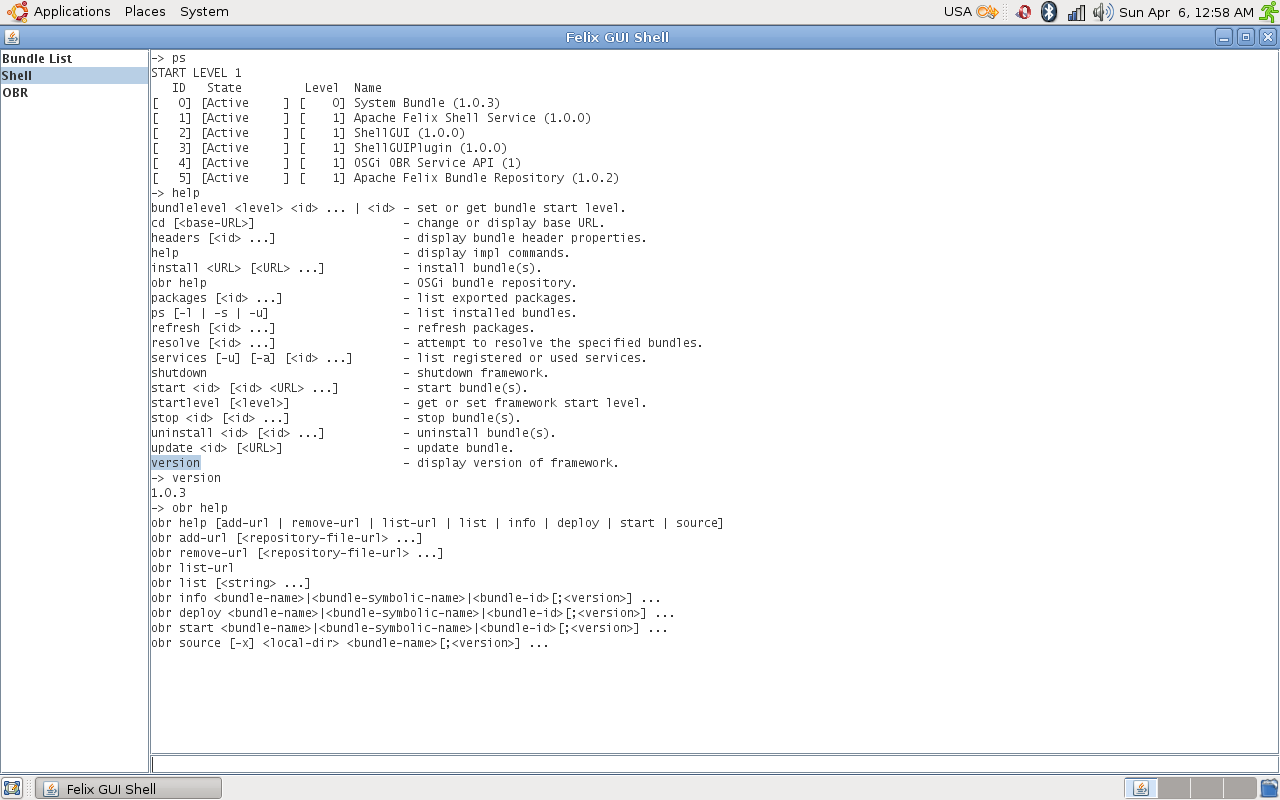Click the date and time clock
This screenshot has width=1280, height=800.
(1186, 12)
